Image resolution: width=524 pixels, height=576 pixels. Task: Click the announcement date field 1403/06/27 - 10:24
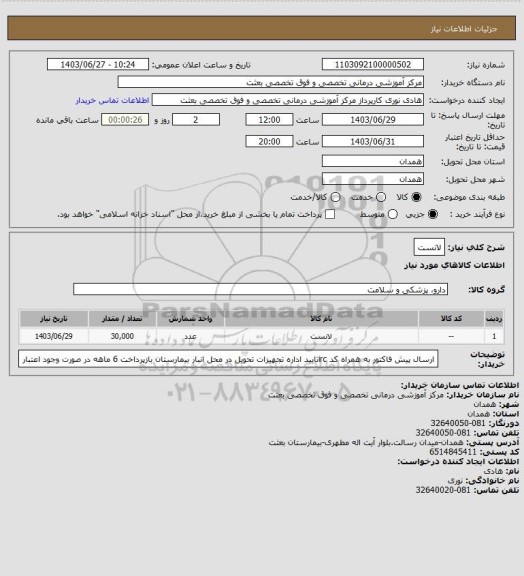(98, 65)
